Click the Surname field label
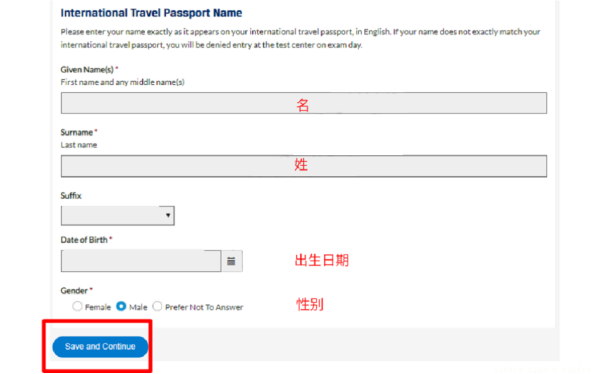The width and height of the screenshot is (607, 374). pos(77,132)
